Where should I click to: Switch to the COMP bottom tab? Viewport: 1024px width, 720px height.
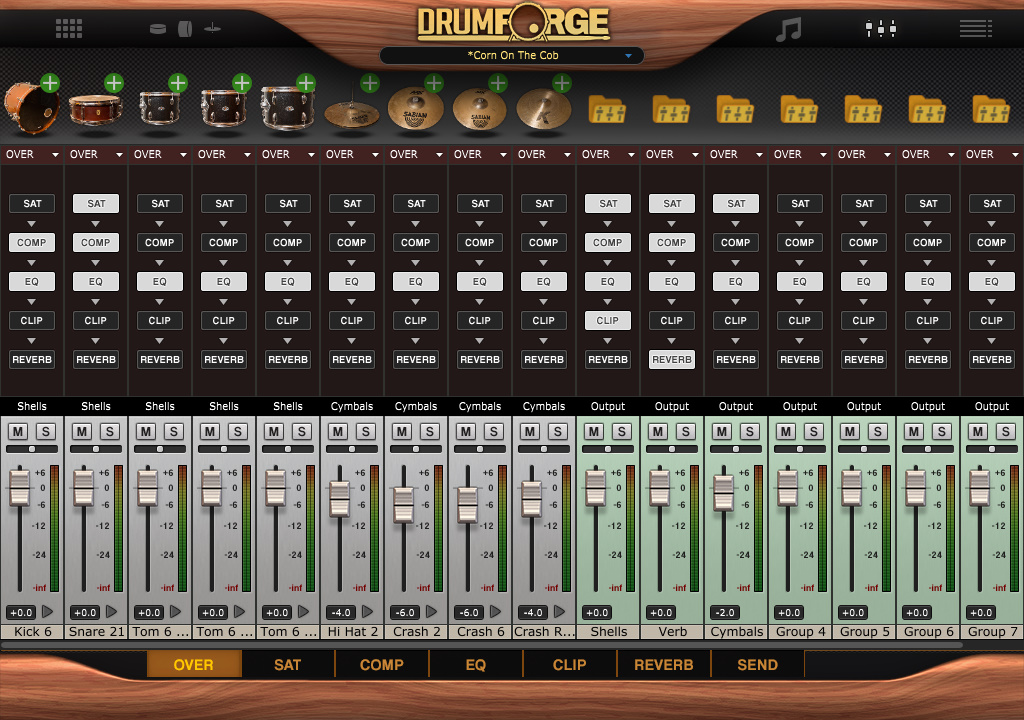[382, 664]
